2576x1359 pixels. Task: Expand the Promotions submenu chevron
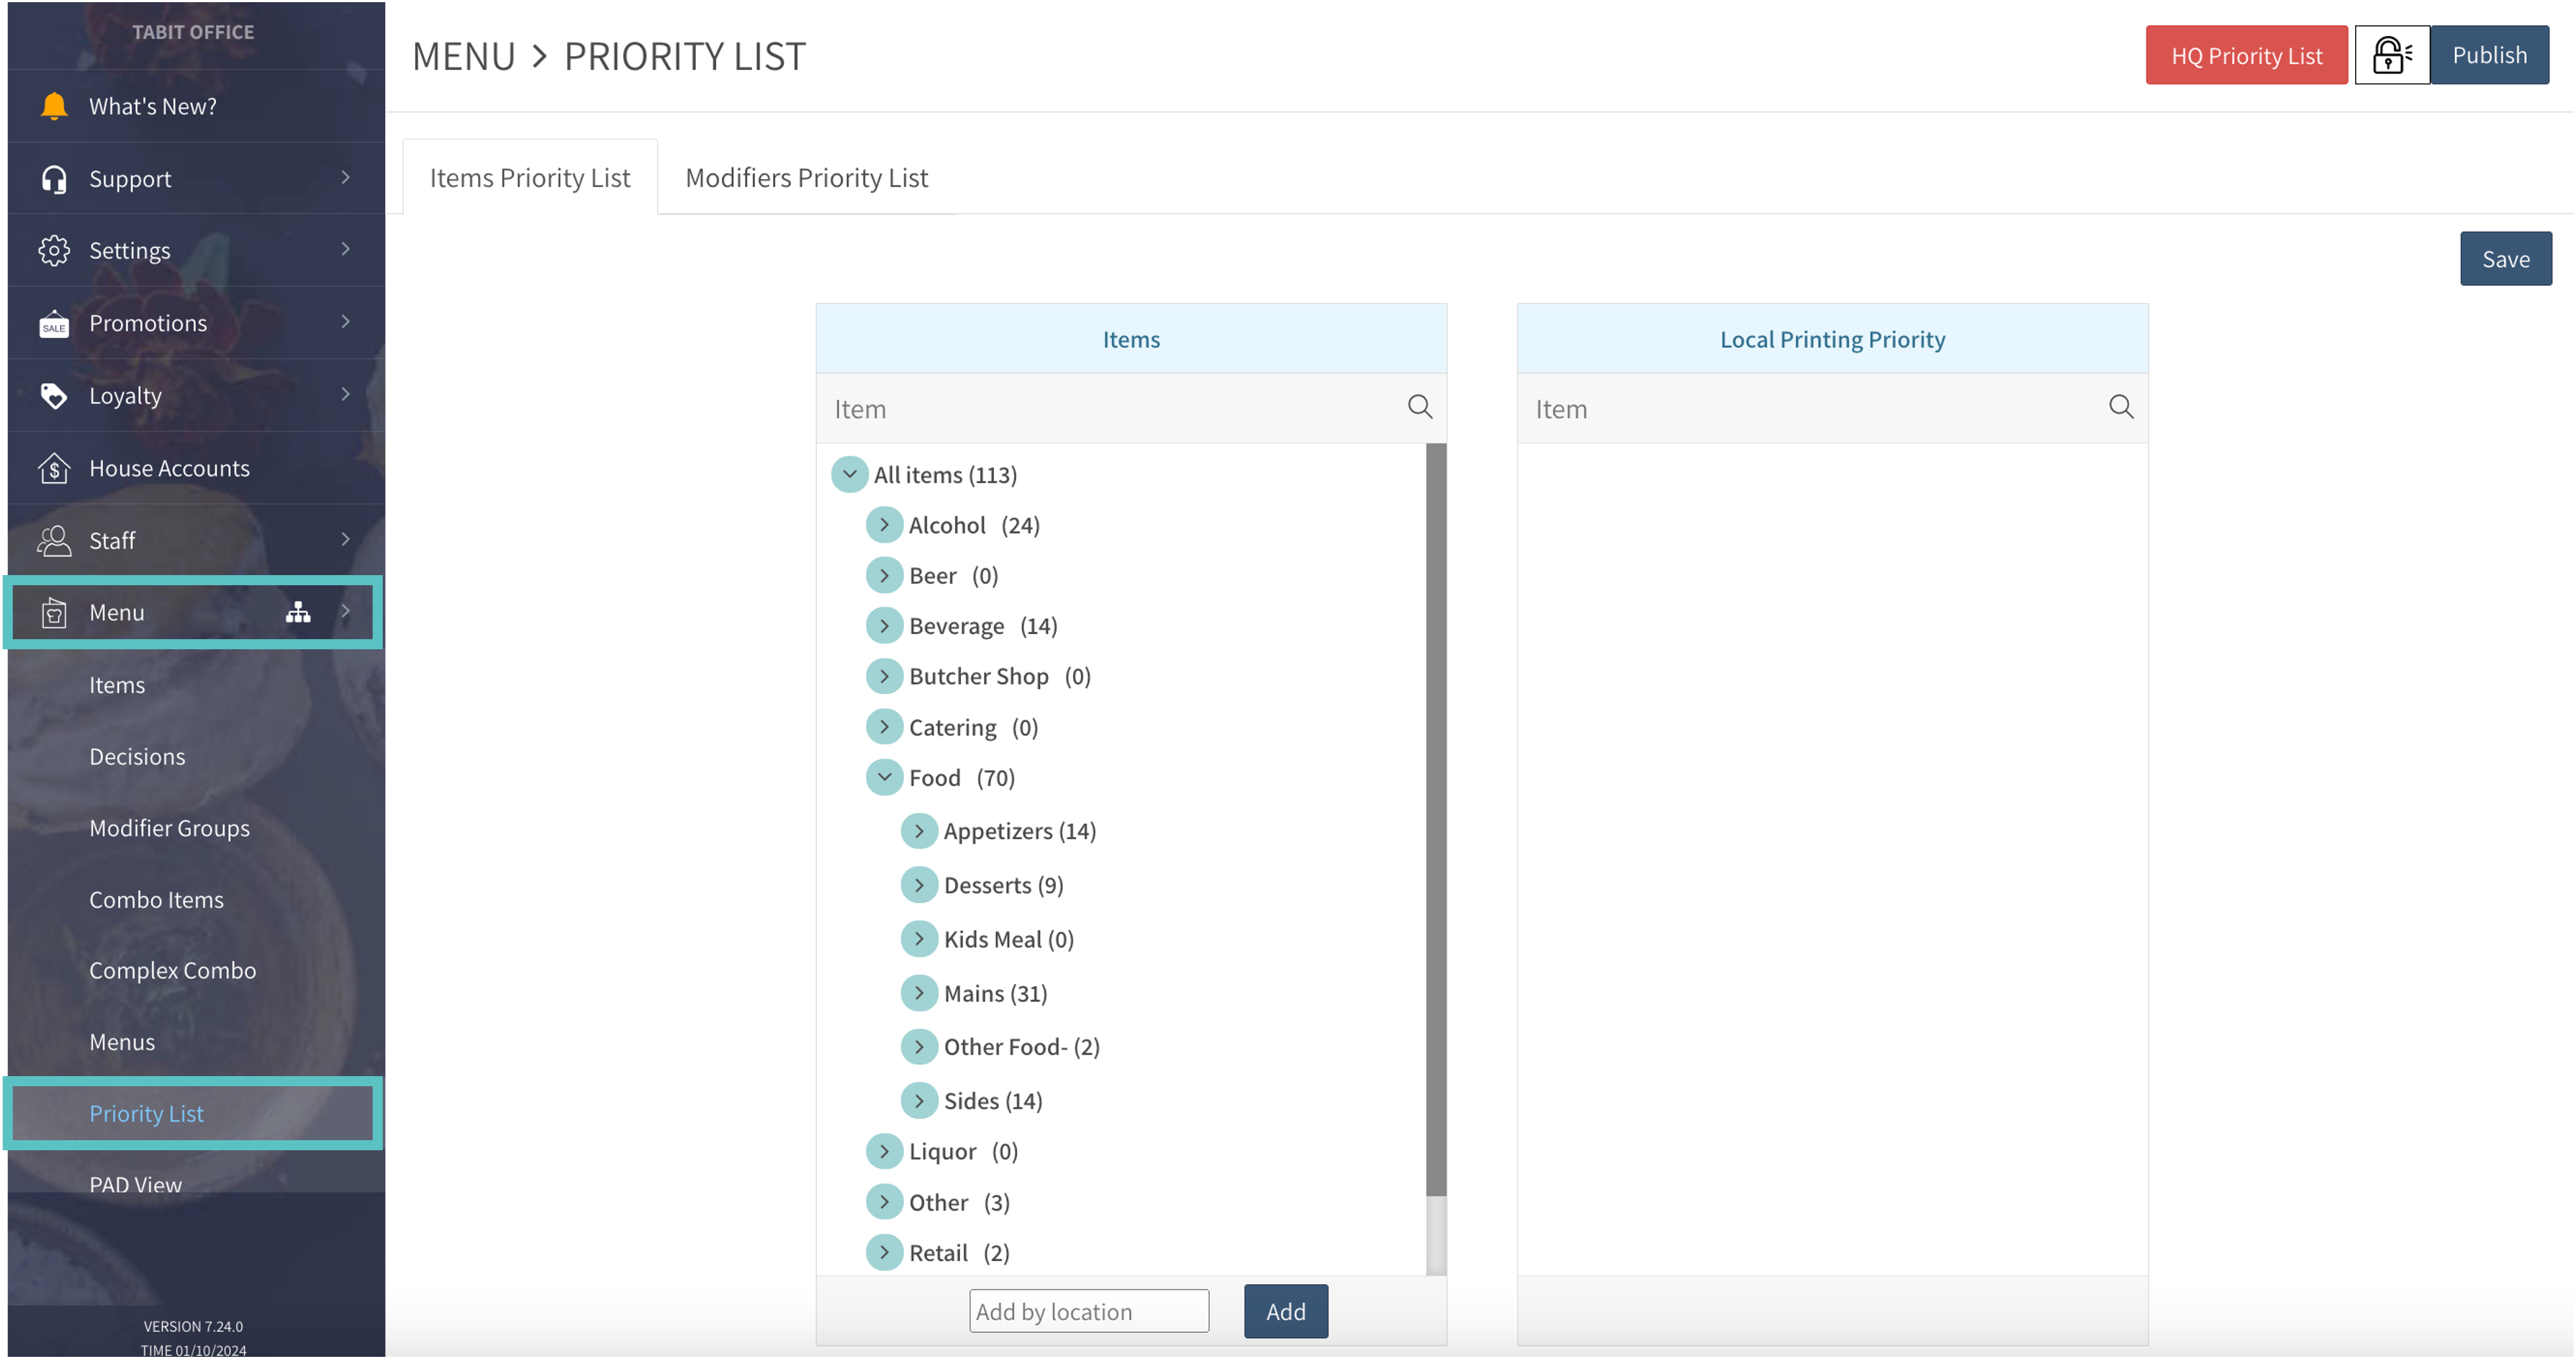point(346,321)
